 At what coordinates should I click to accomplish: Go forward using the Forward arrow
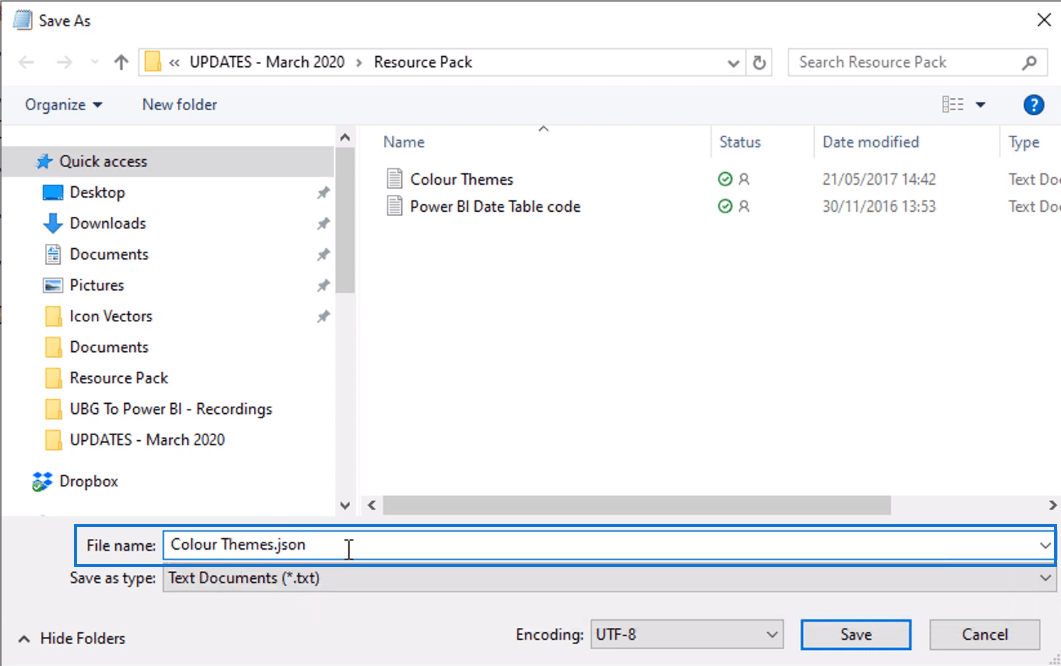[64, 62]
